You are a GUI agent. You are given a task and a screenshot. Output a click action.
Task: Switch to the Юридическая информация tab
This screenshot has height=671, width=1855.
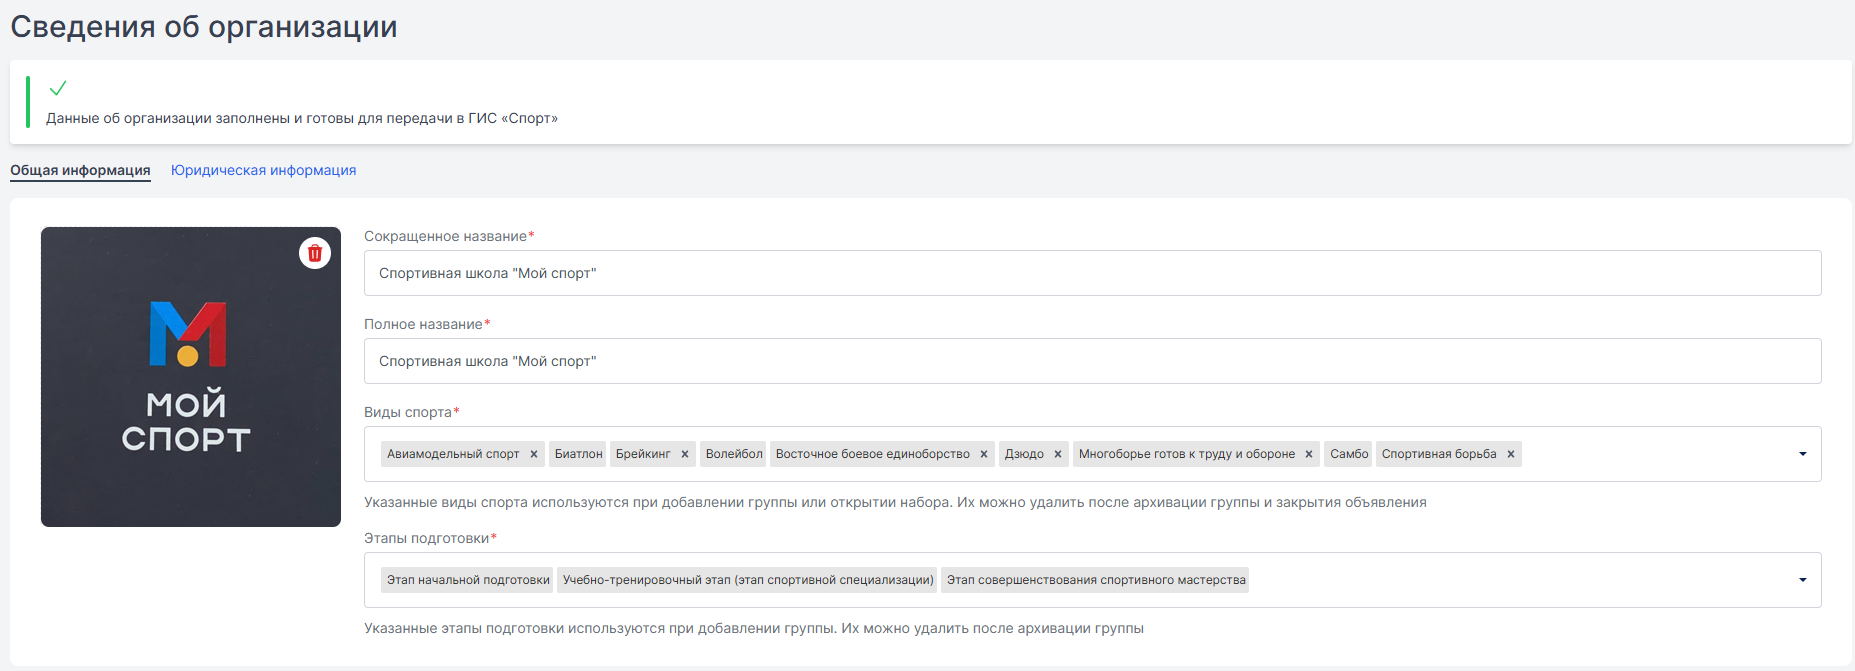coord(263,170)
